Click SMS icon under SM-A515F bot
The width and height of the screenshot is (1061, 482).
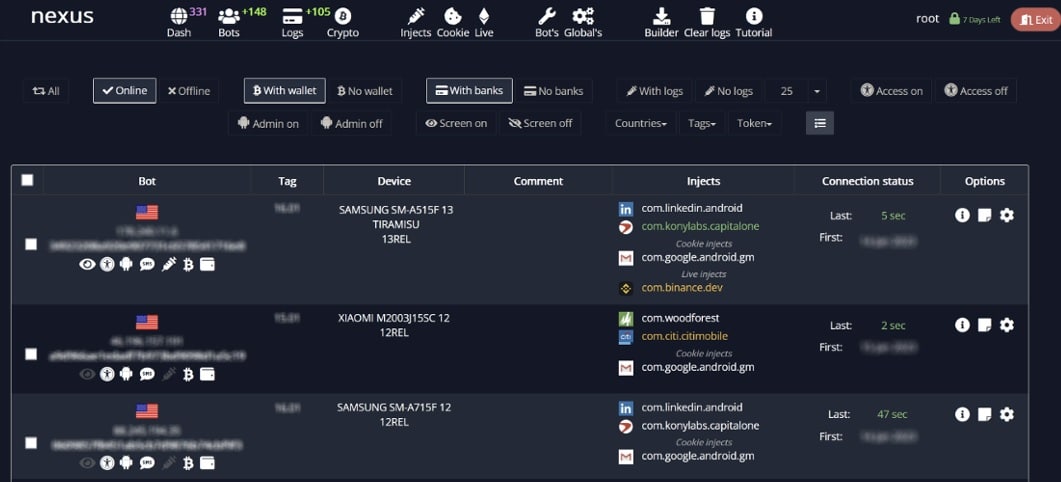pos(147,265)
